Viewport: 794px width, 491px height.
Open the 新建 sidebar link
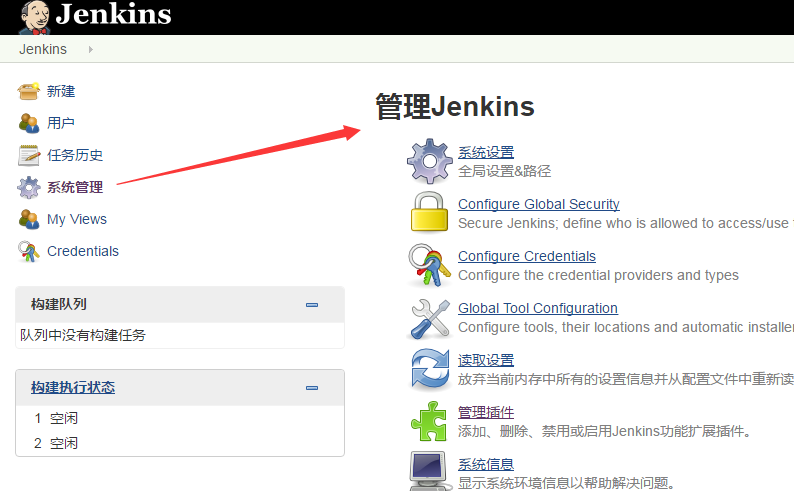point(61,91)
